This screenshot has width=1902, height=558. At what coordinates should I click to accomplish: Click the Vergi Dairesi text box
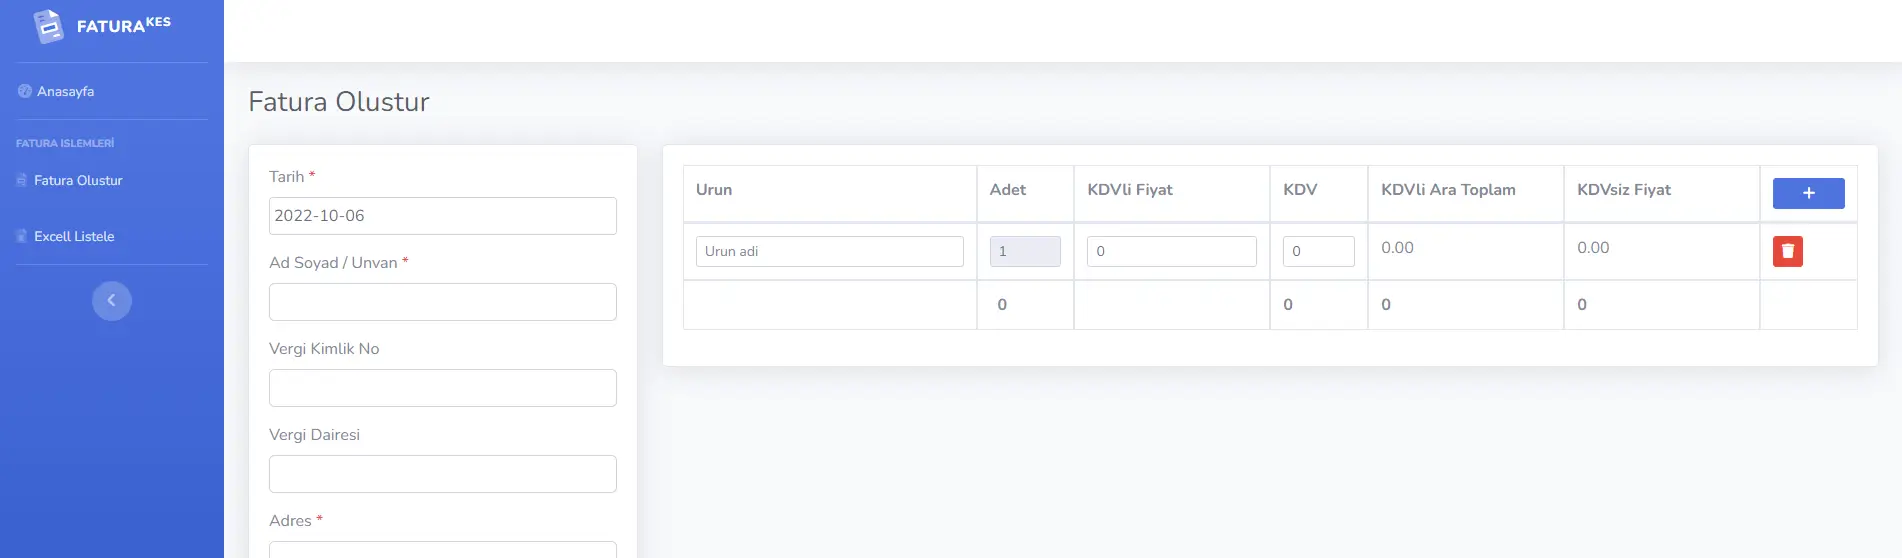click(442, 474)
